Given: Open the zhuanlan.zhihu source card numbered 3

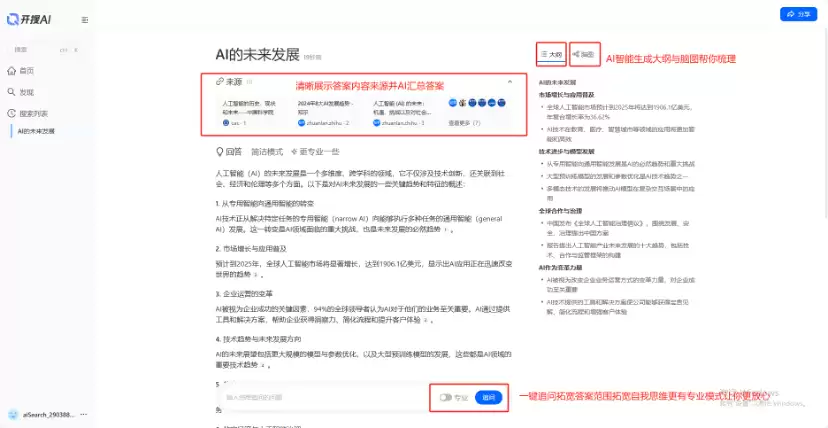Looking at the screenshot, I should coord(401,113).
